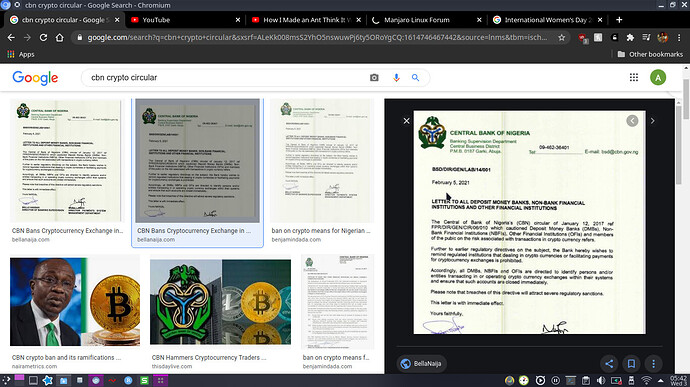Select the Emefiele bitcoin thumbnail from nairametrics
690x387 pixels.
point(75,302)
